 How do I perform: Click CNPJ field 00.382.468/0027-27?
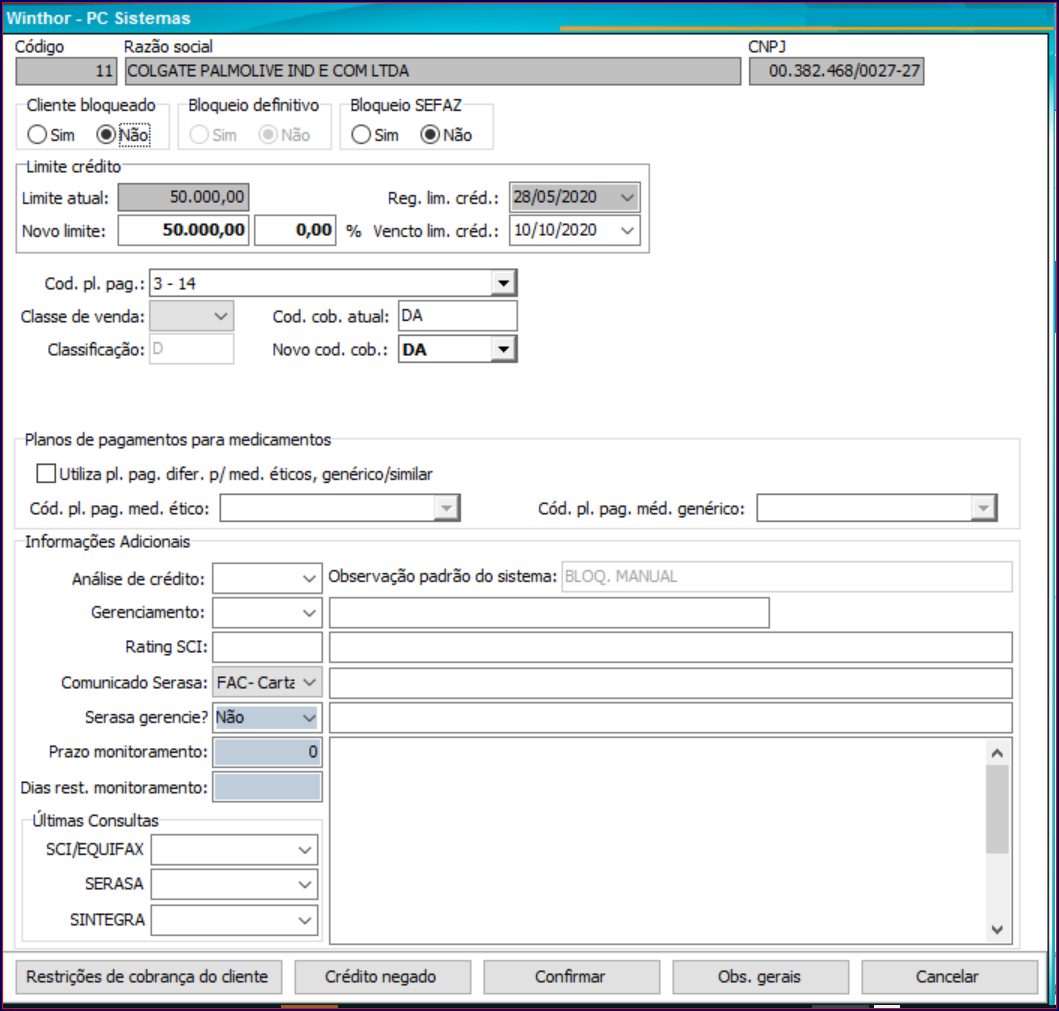837,71
